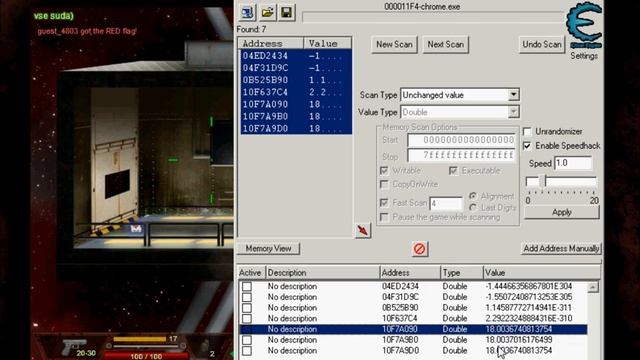Click the Stop address field
Image resolution: width=640 pixels, height=360 pixels.
tap(461, 156)
